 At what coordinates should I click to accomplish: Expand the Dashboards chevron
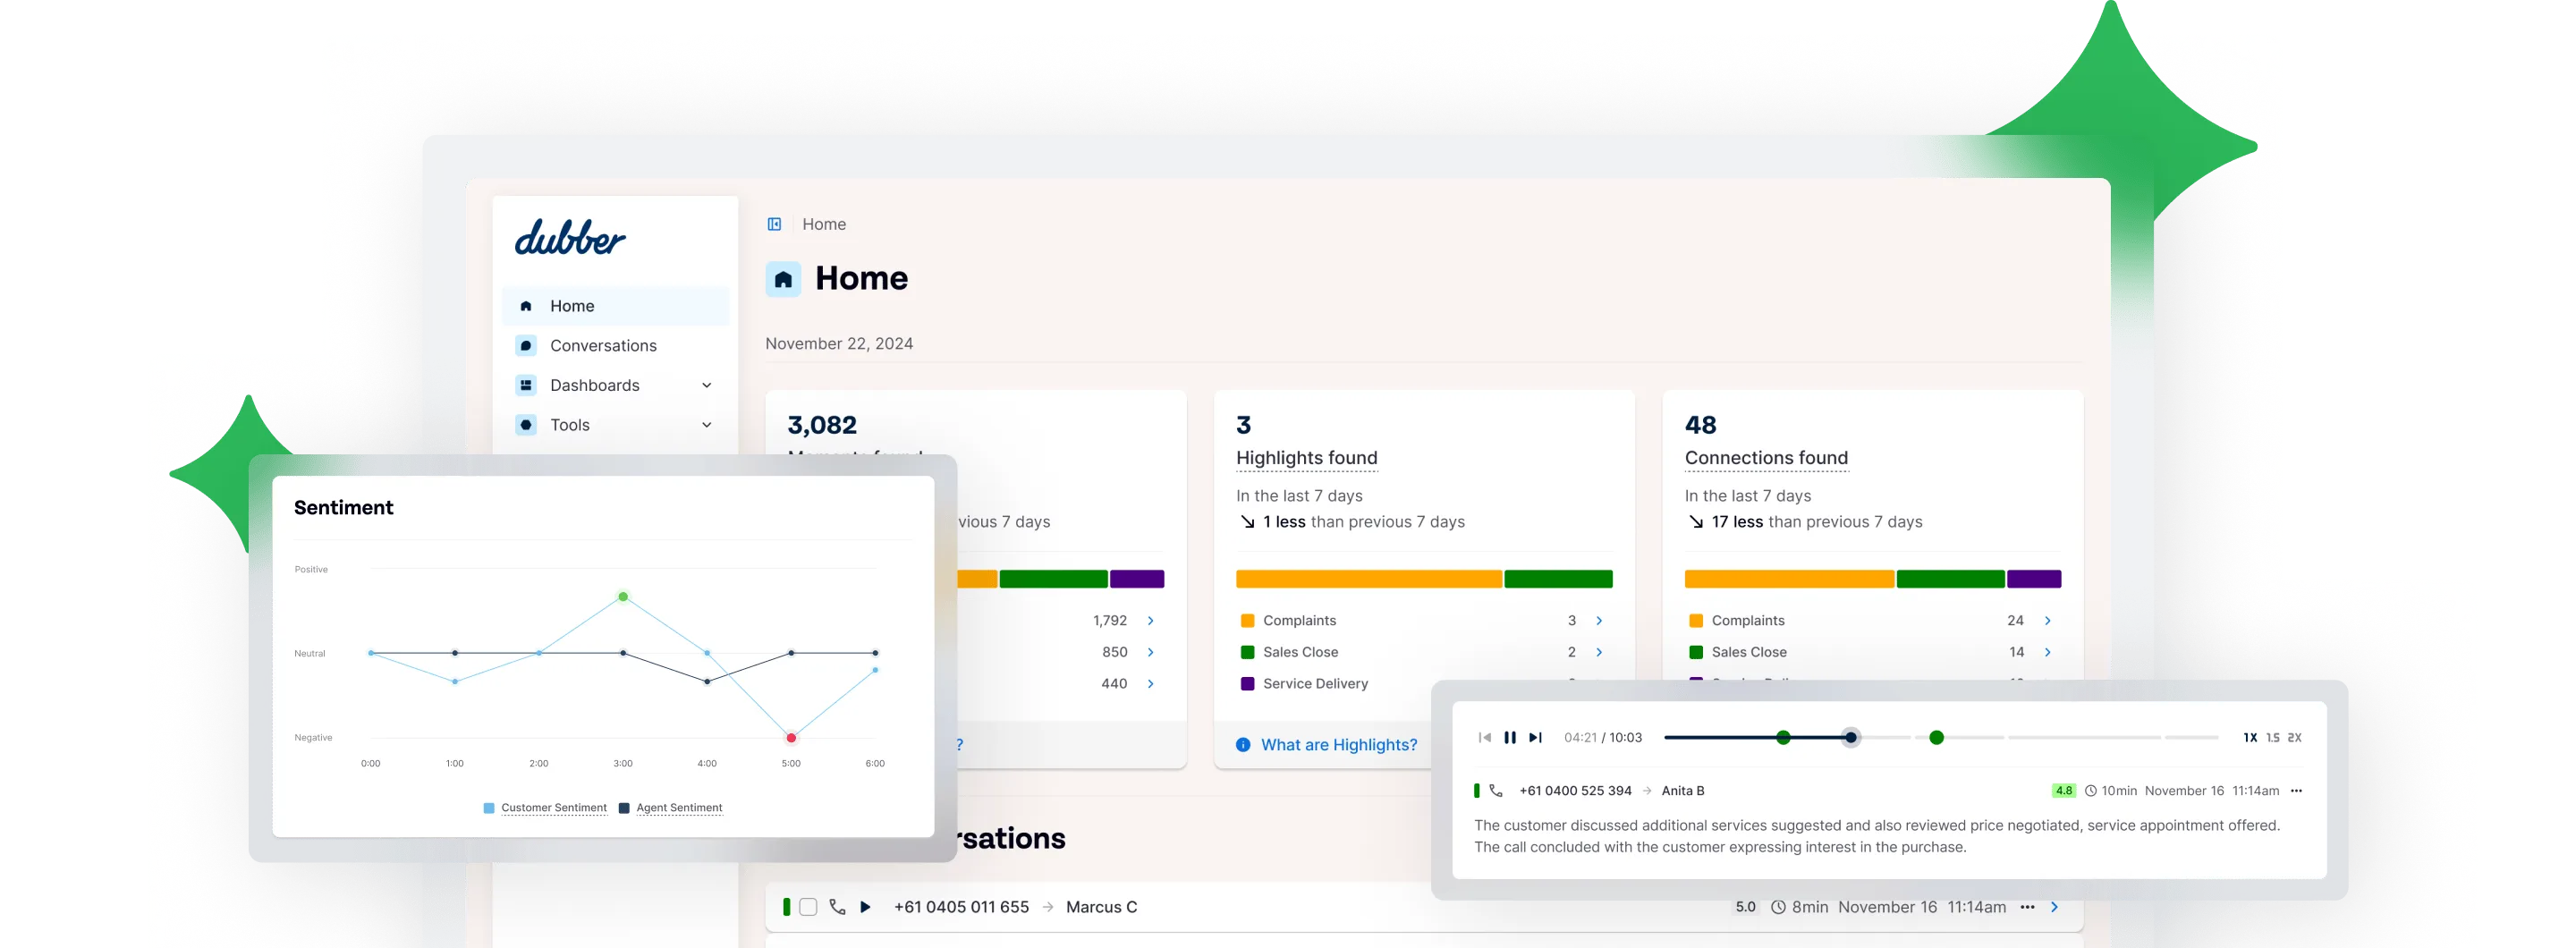coord(706,385)
